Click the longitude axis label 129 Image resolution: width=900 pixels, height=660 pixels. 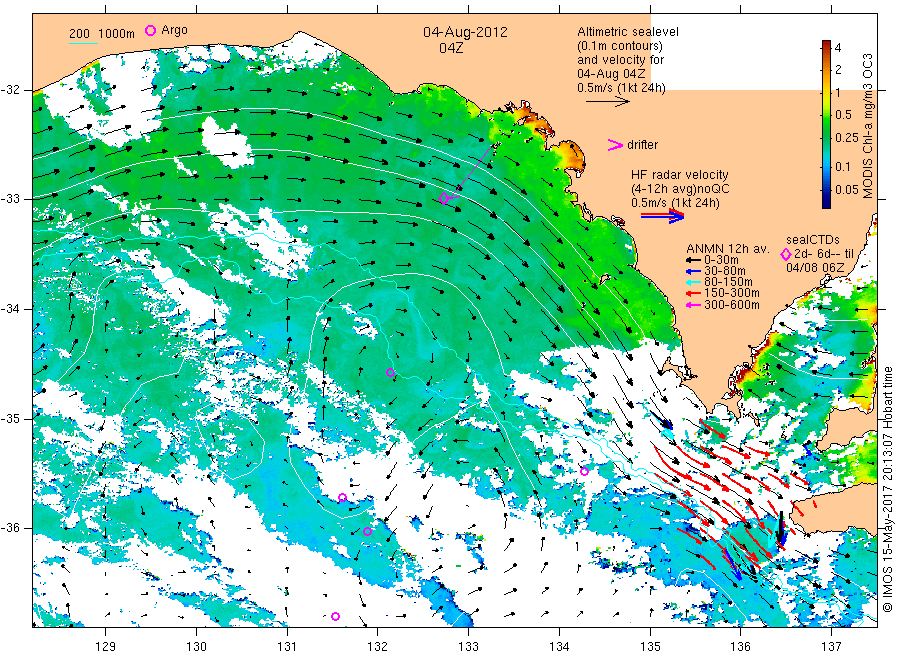(x=106, y=647)
